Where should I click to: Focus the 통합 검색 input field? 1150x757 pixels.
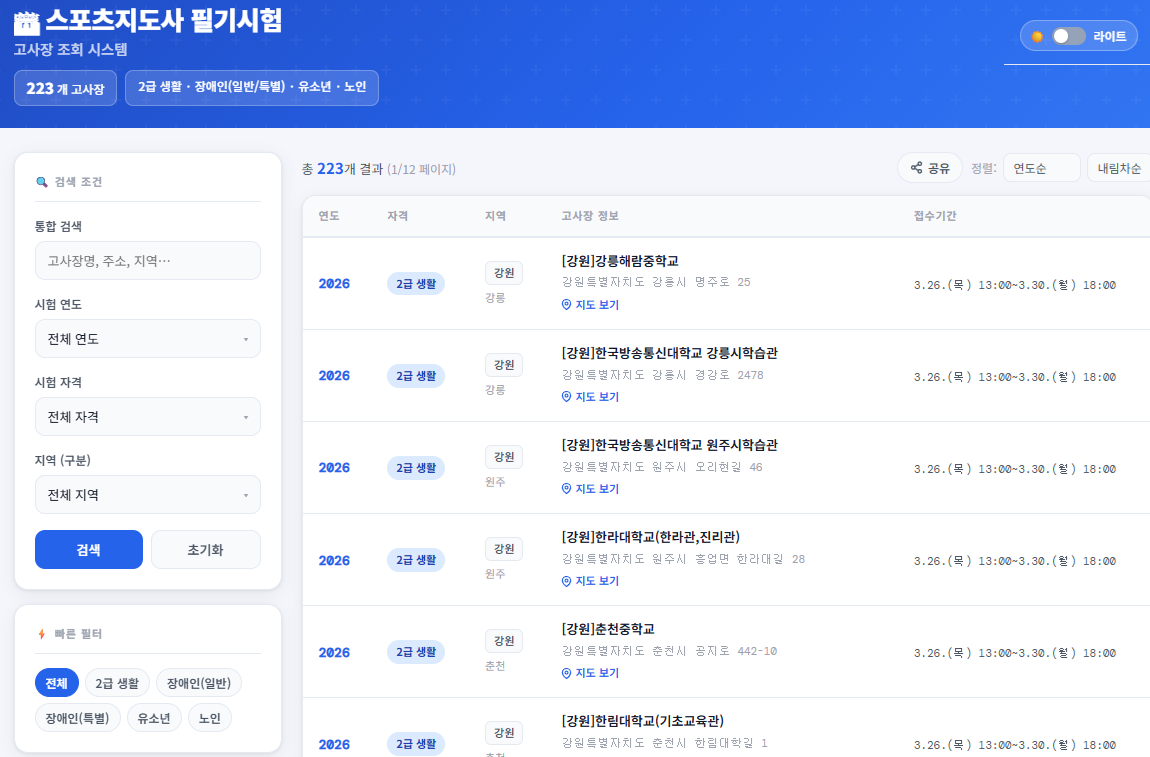(147, 261)
